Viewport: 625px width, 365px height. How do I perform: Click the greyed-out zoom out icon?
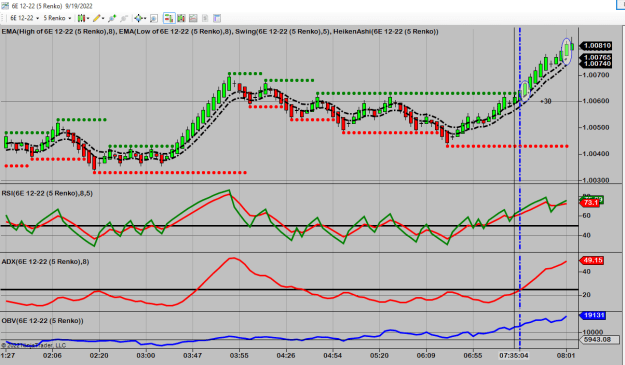(124, 18)
